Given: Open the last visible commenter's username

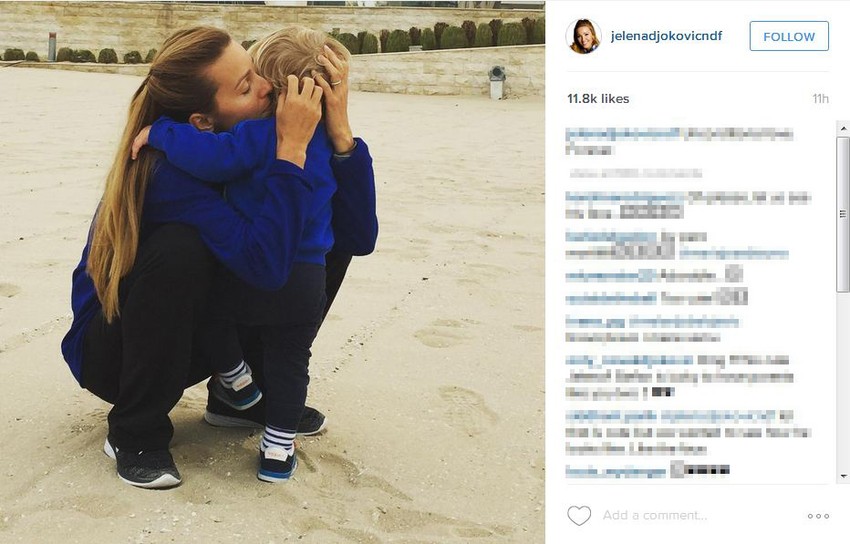Looking at the screenshot, I should 615,471.
